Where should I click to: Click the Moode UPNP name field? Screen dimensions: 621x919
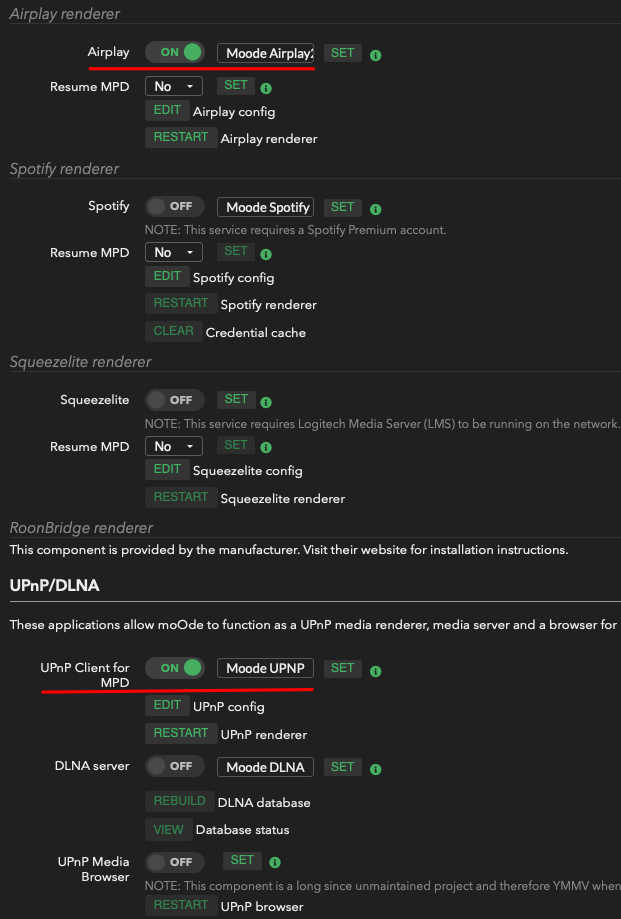(x=265, y=668)
